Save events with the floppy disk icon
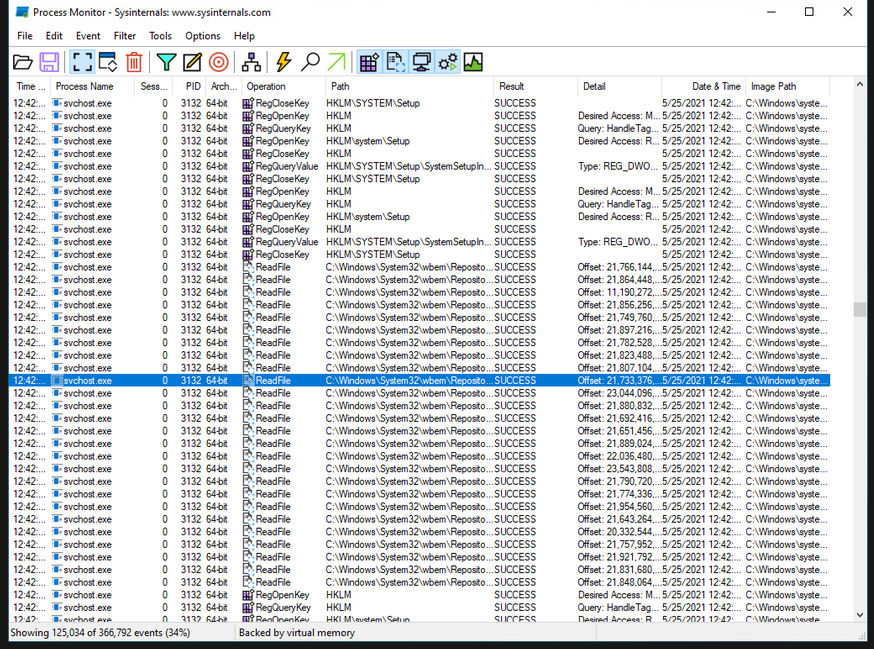874x649 pixels. pyautogui.click(x=49, y=62)
